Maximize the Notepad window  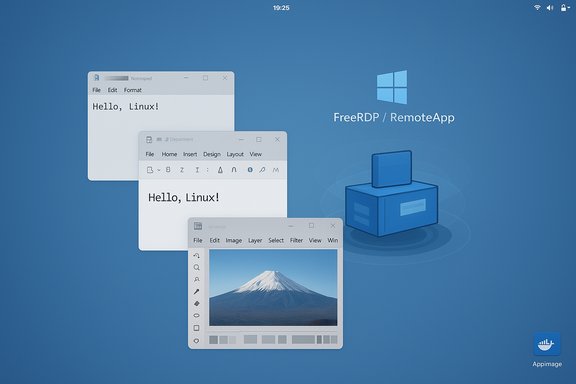[205, 78]
